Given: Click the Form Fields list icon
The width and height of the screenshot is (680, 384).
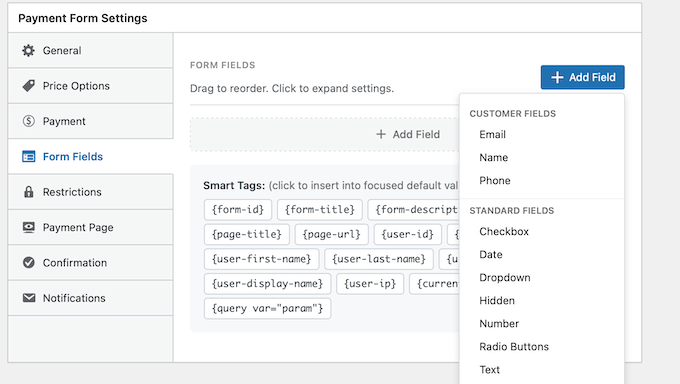Looking at the screenshot, I should pos(29,157).
